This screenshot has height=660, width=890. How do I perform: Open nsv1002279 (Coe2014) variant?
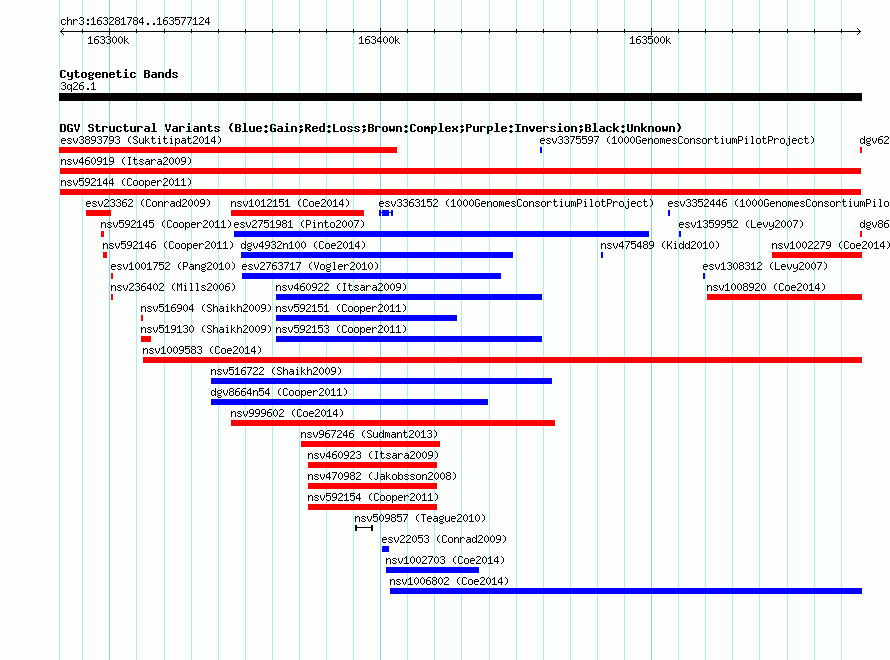click(830, 245)
